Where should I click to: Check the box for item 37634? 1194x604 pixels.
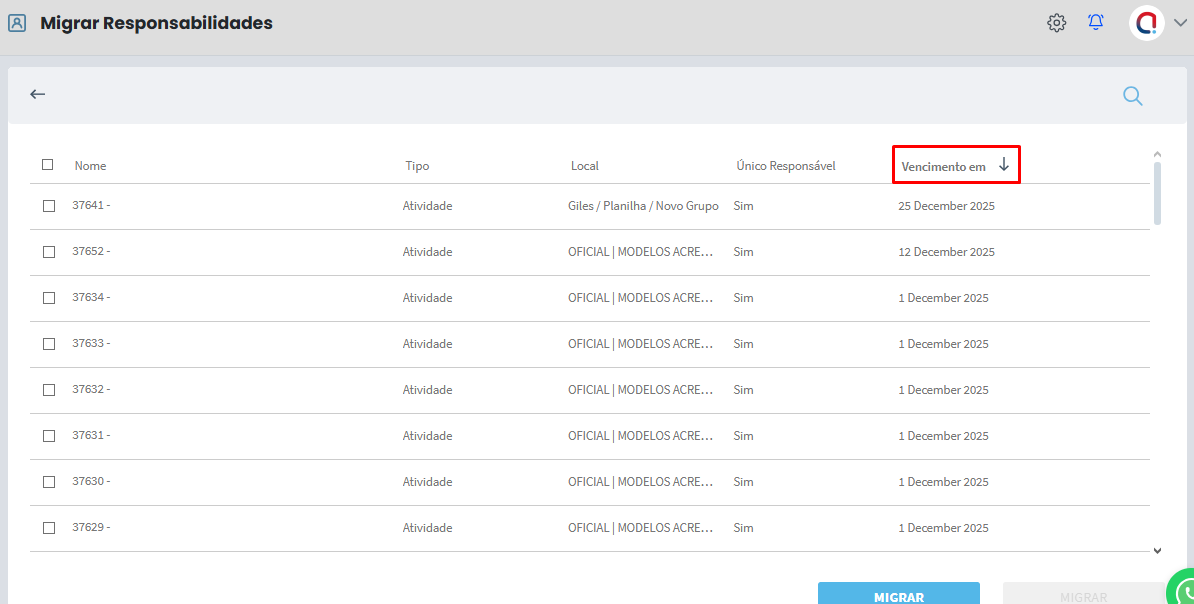point(49,298)
